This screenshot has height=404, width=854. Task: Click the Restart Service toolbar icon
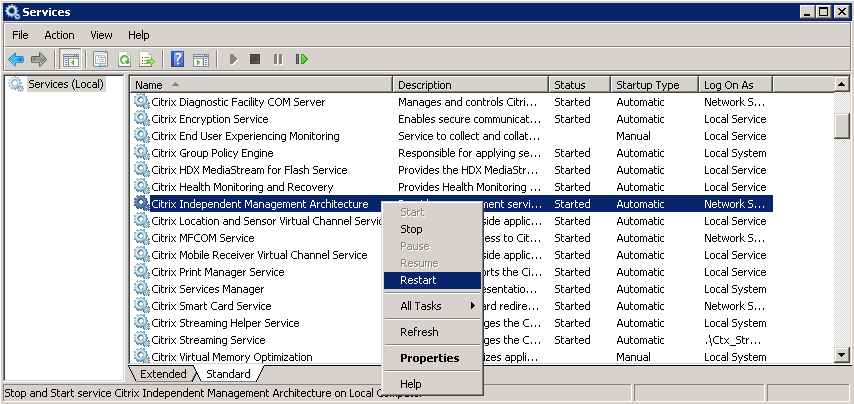[x=301, y=59]
